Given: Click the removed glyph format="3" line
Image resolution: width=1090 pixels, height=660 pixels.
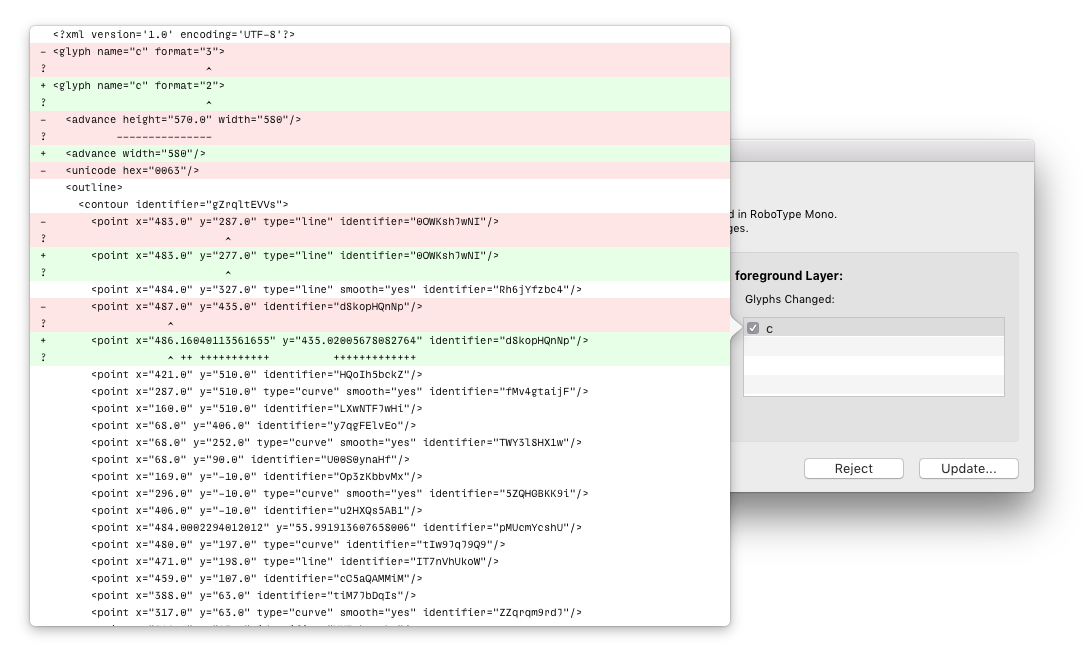Looking at the screenshot, I should pyautogui.click(x=139, y=51).
